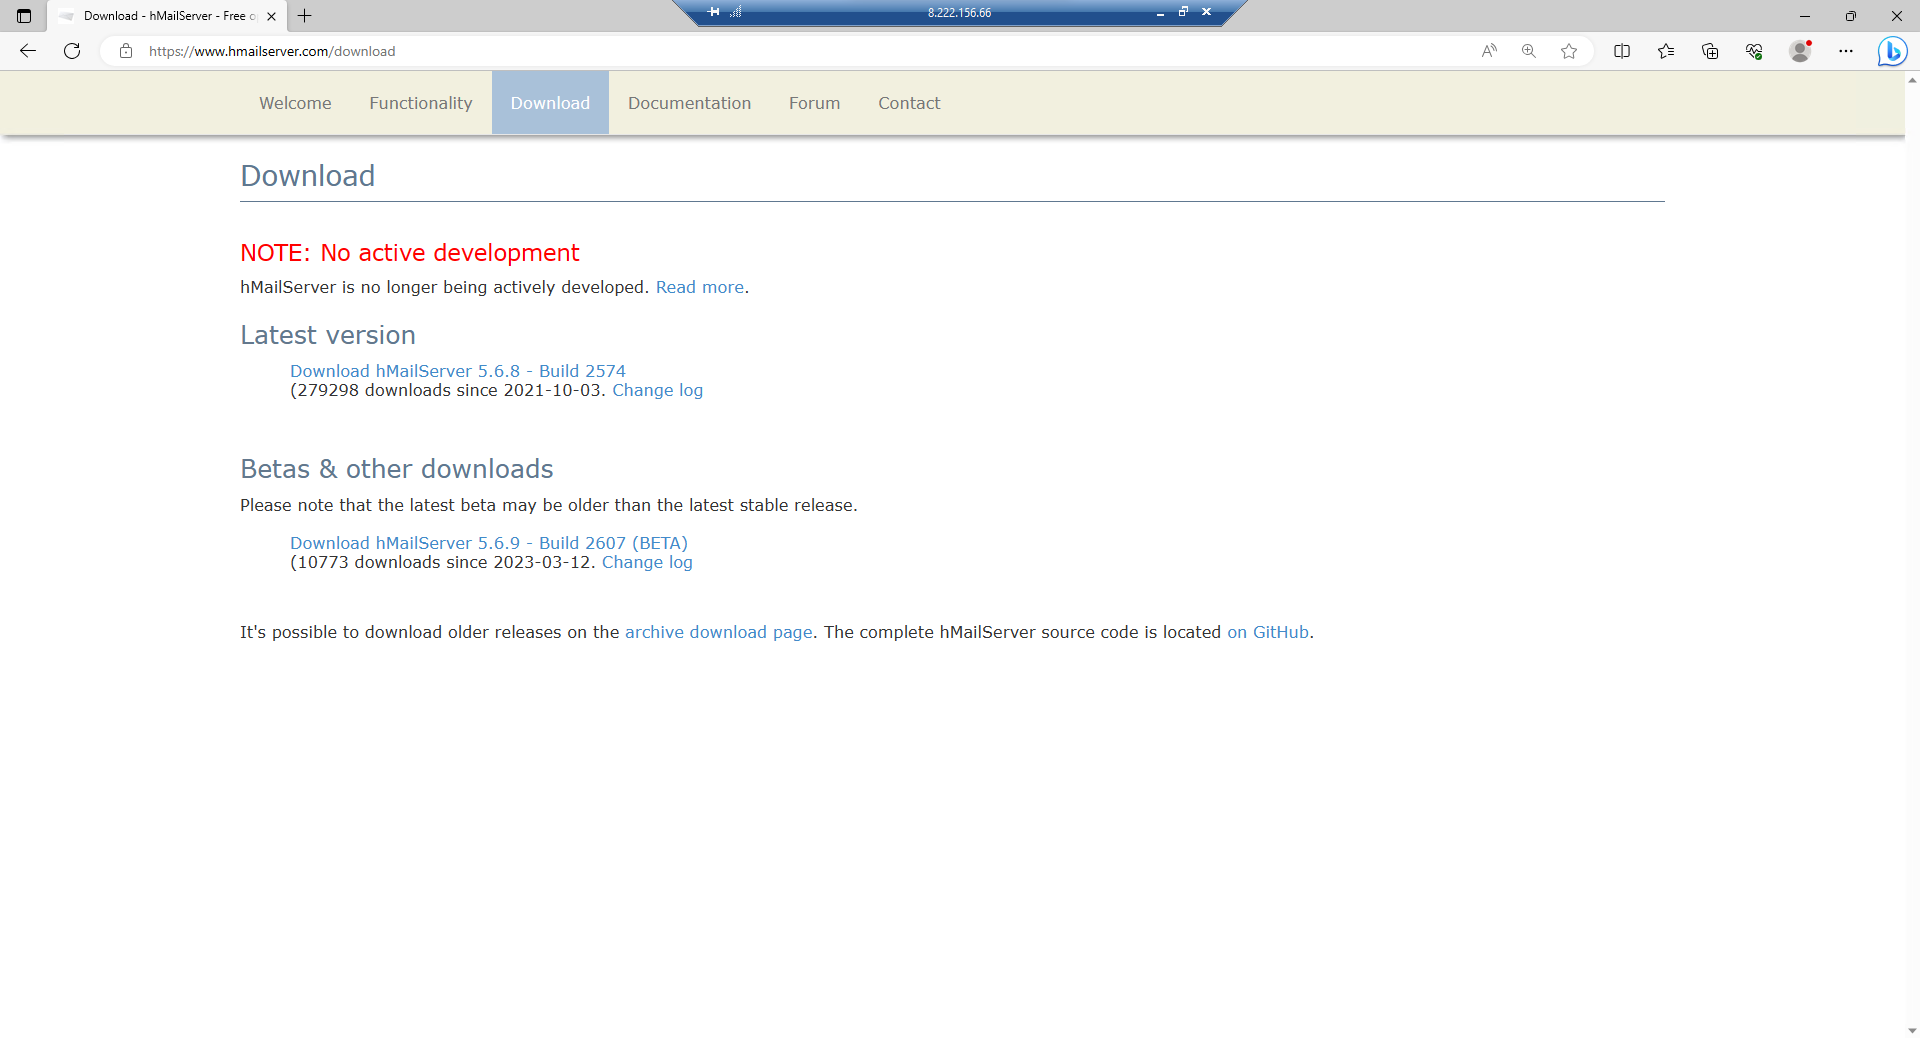Open Change log for 5.6.9 beta
Image resolution: width=1920 pixels, height=1038 pixels.
coord(647,562)
